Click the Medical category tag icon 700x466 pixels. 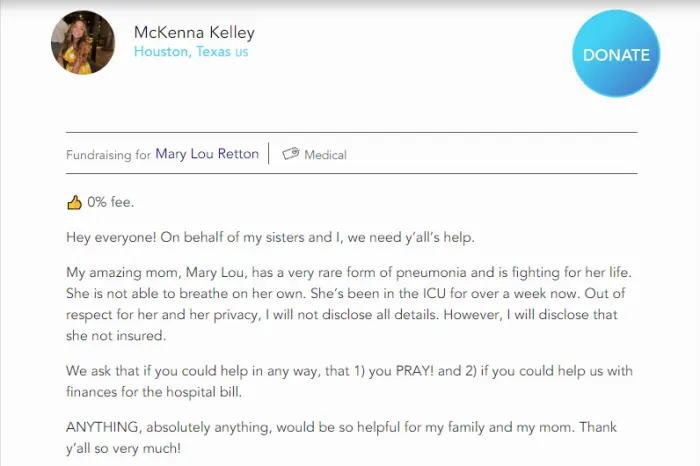291,154
